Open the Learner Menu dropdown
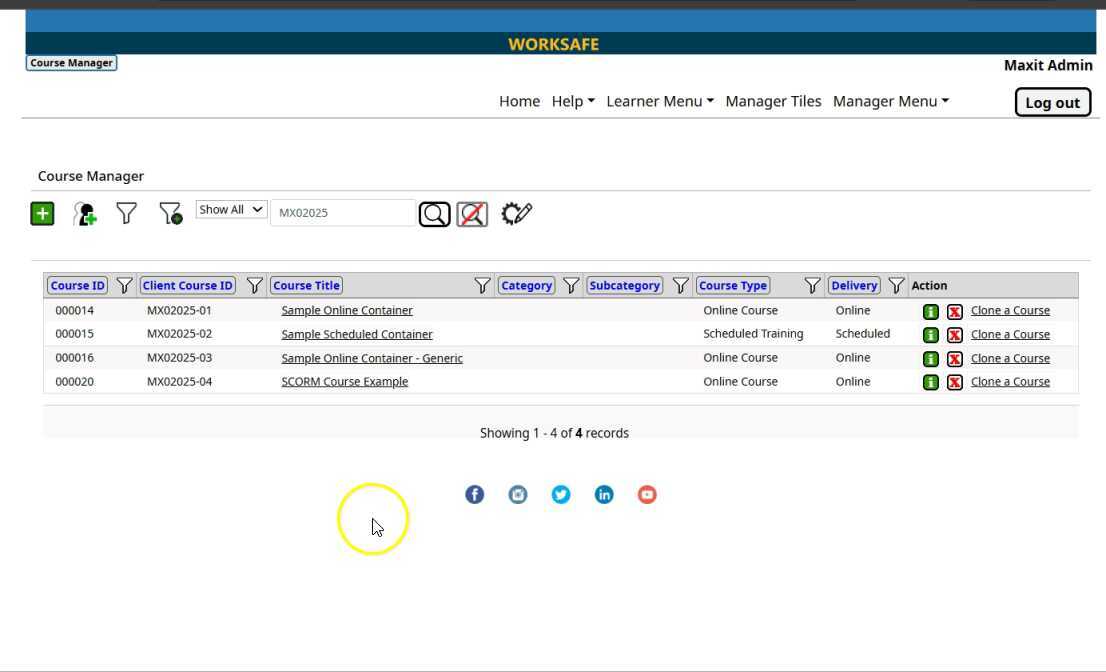This screenshot has width=1106, height=672. click(659, 101)
